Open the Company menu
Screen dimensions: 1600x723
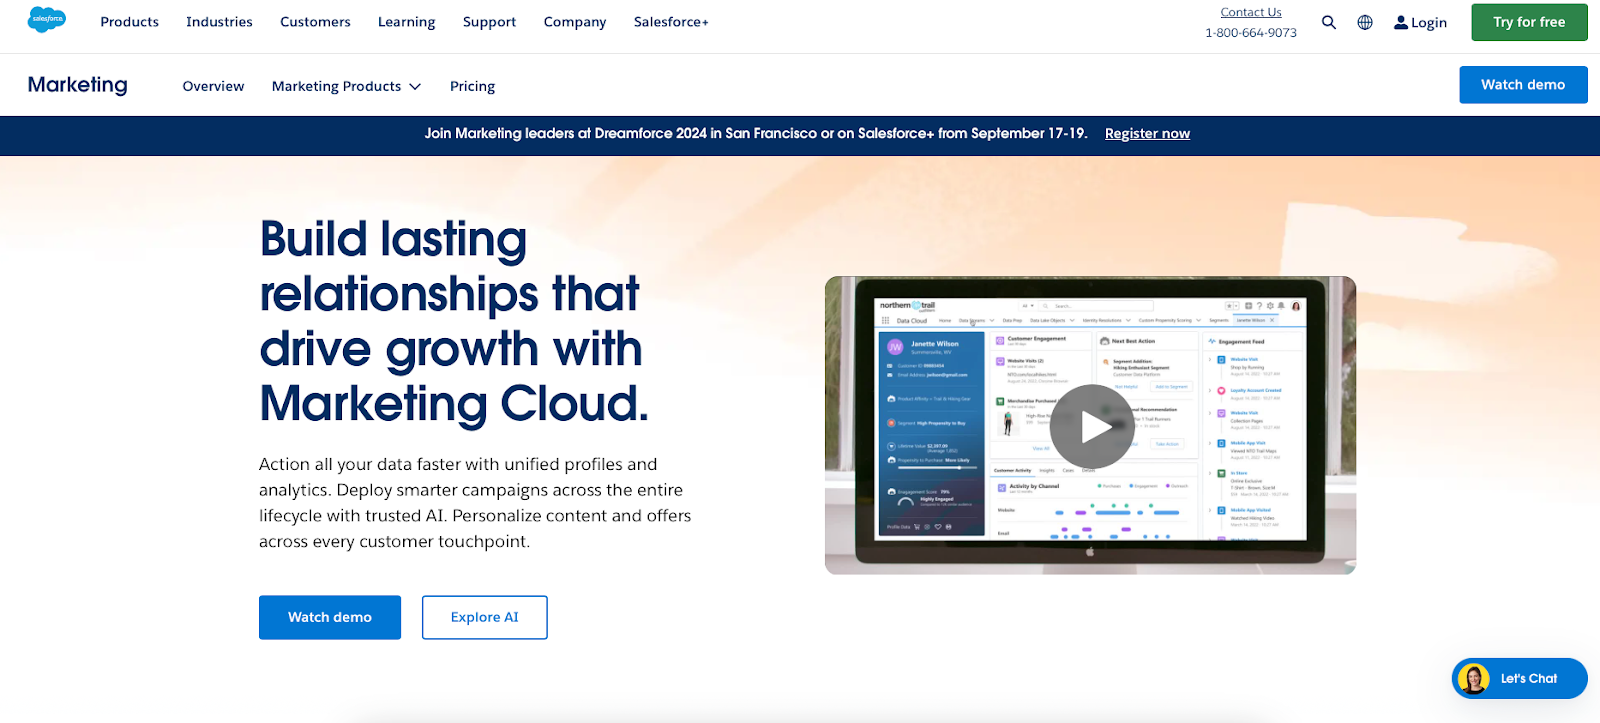click(575, 22)
